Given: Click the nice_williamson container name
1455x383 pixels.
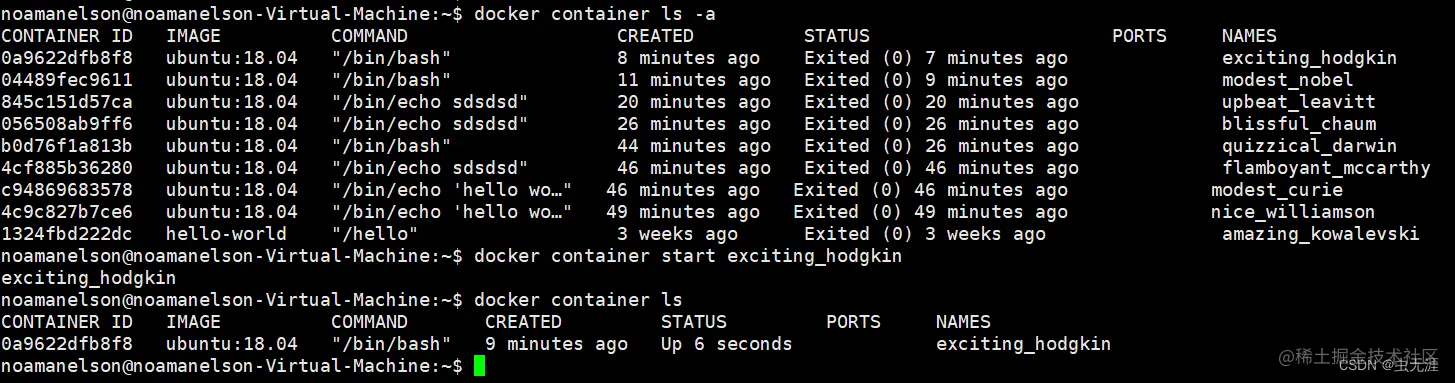Looking at the screenshot, I should 1292,212.
